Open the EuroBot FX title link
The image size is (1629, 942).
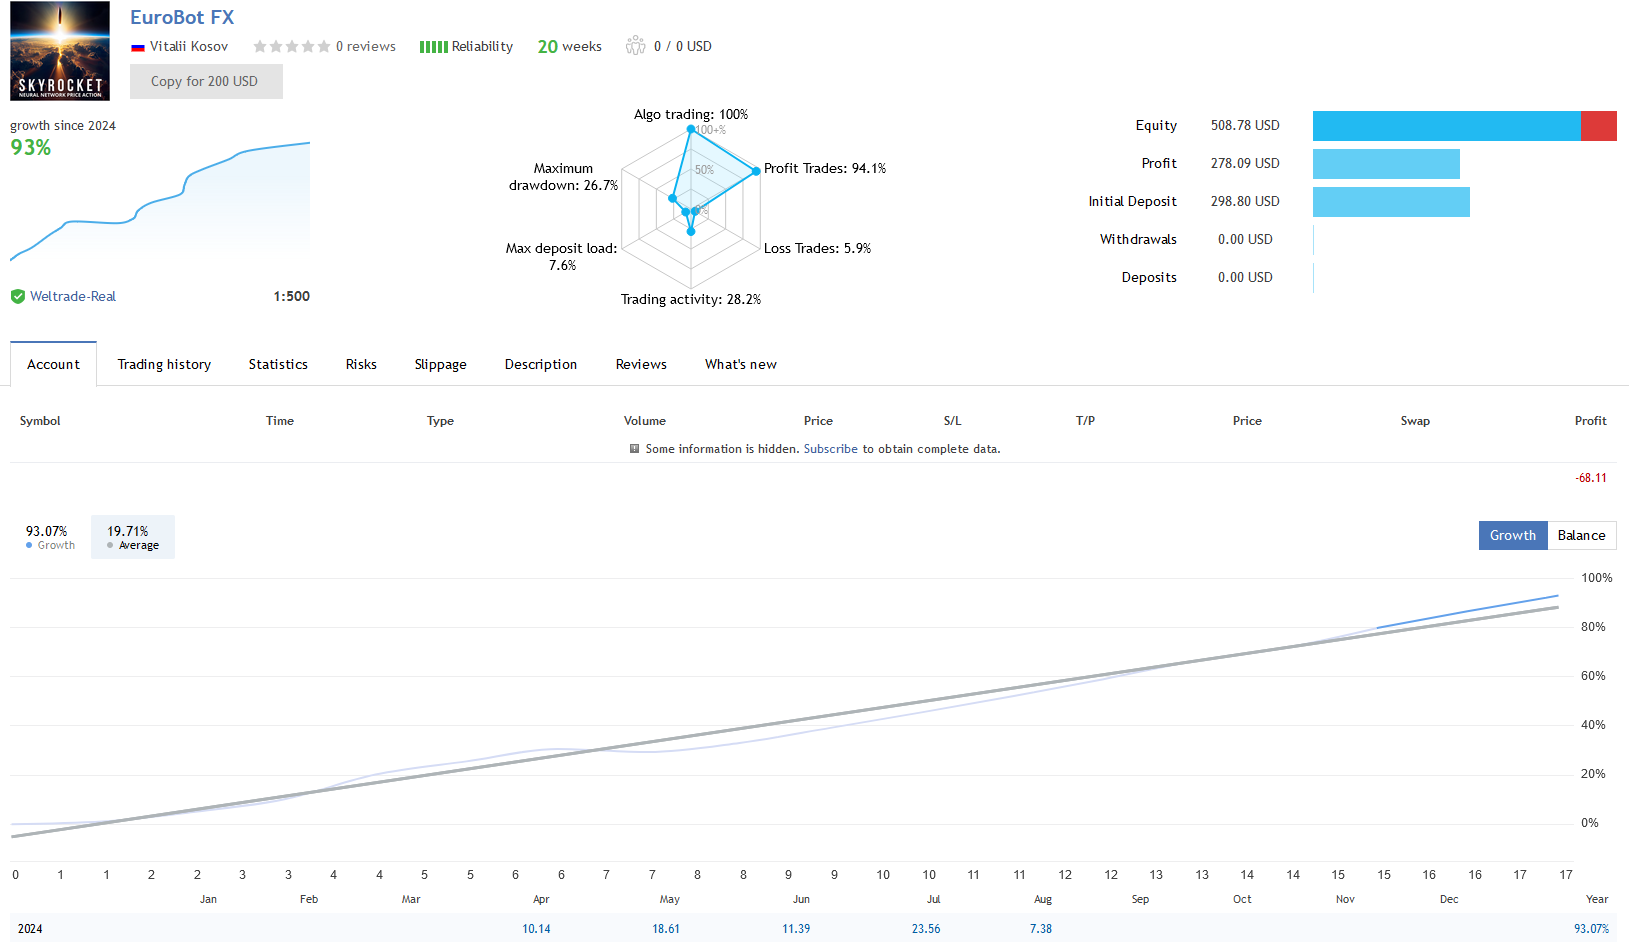(182, 17)
